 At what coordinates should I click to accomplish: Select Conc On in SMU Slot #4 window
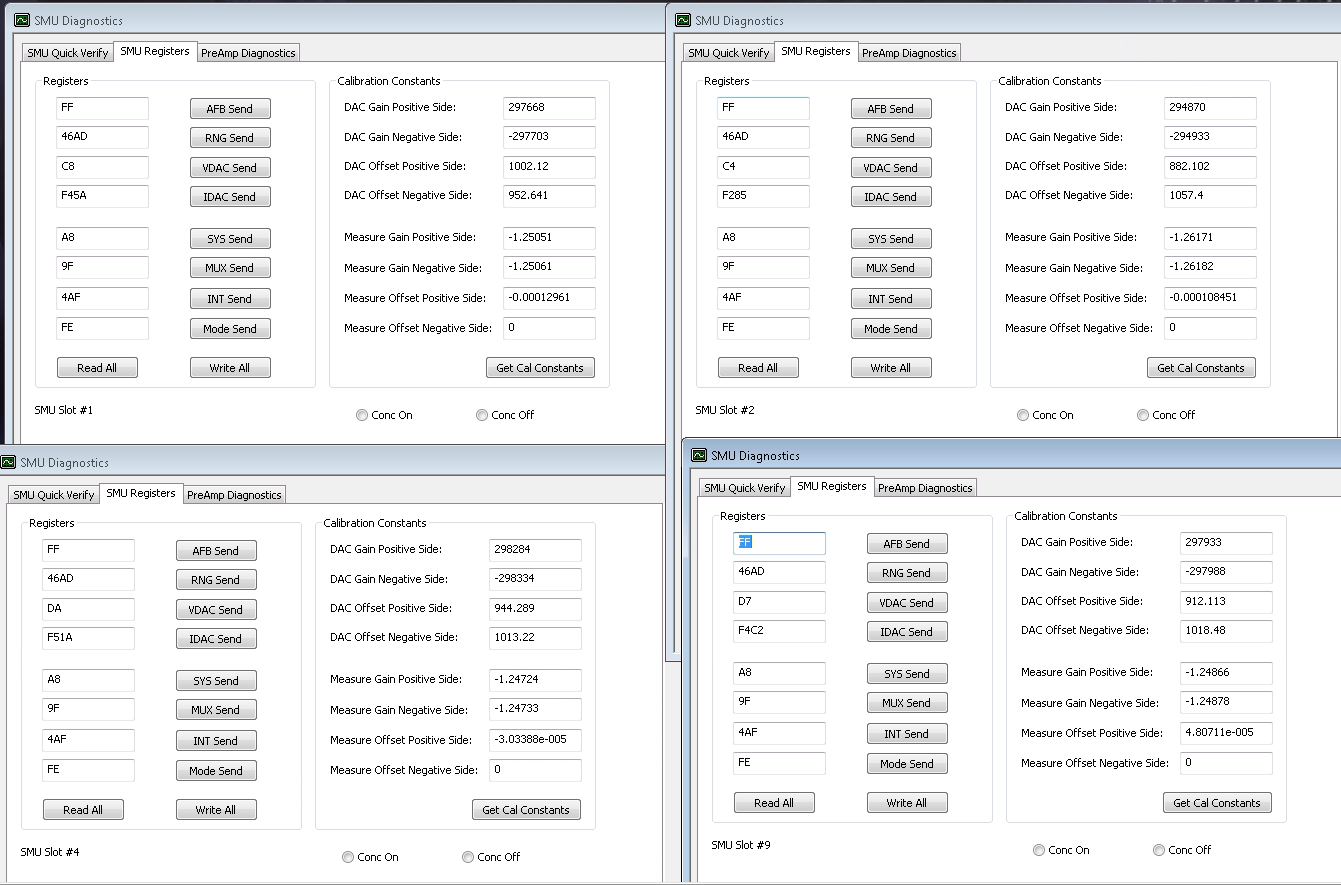(x=370, y=857)
